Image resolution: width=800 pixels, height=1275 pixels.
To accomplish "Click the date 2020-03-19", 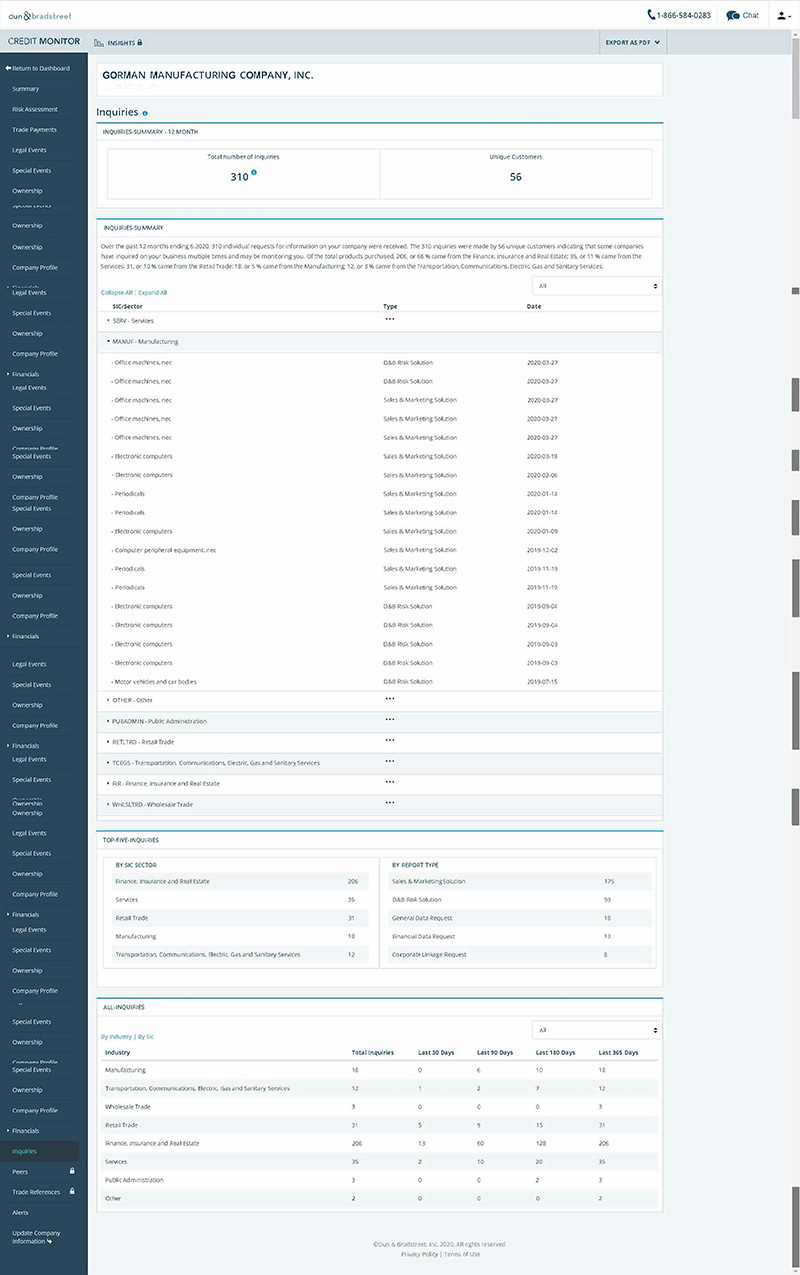I will 542,456.
